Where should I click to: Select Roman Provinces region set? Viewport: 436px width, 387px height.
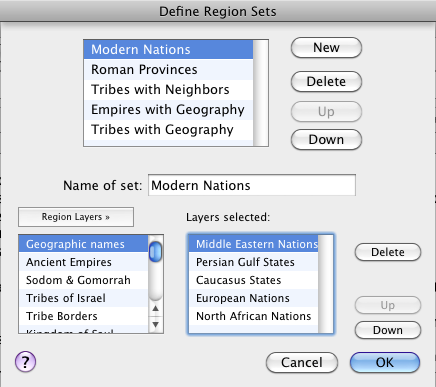168,70
